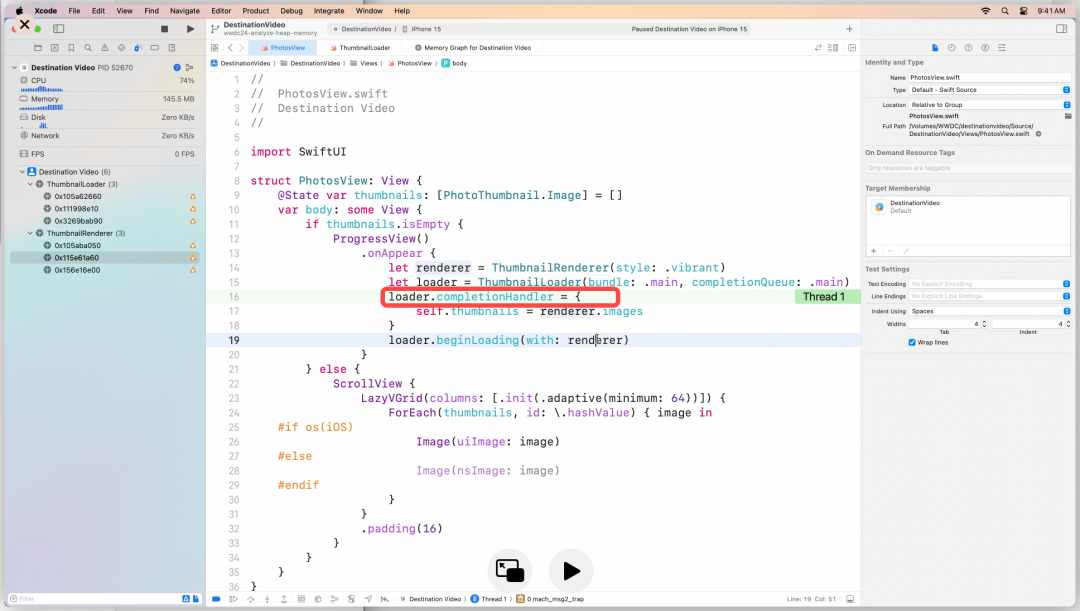Screen dimensions: 1080x611
Task: Collapse the ThumbnailRenderer (3) group
Action: [x=30, y=234]
